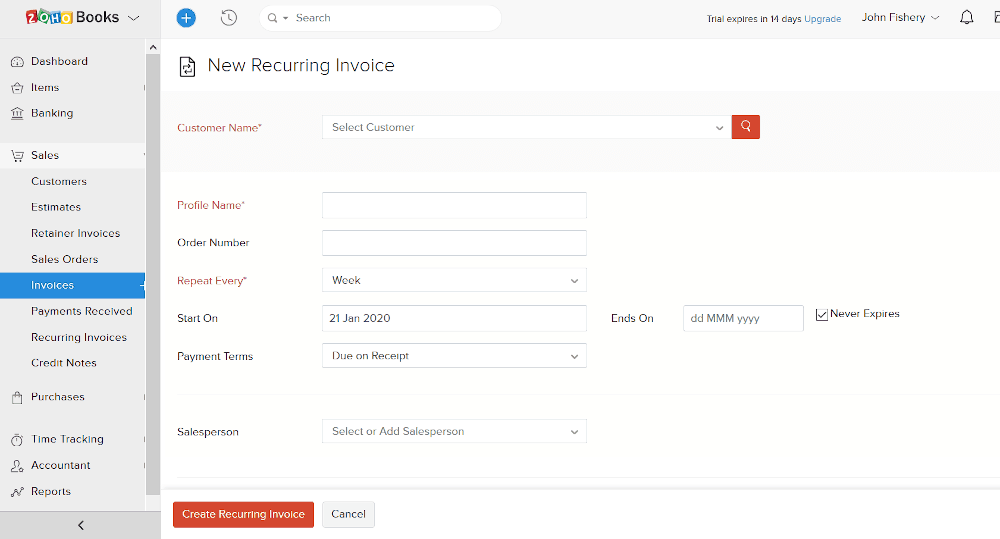
Task: Open the Payment Terms dropdown
Action: tap(454, 356)
